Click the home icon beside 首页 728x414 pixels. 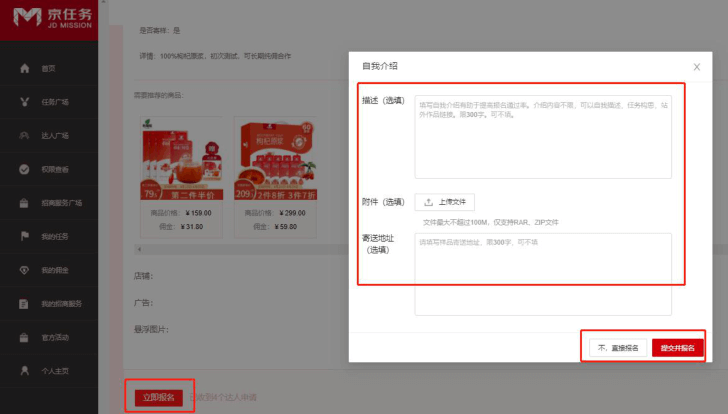[25, 68]
